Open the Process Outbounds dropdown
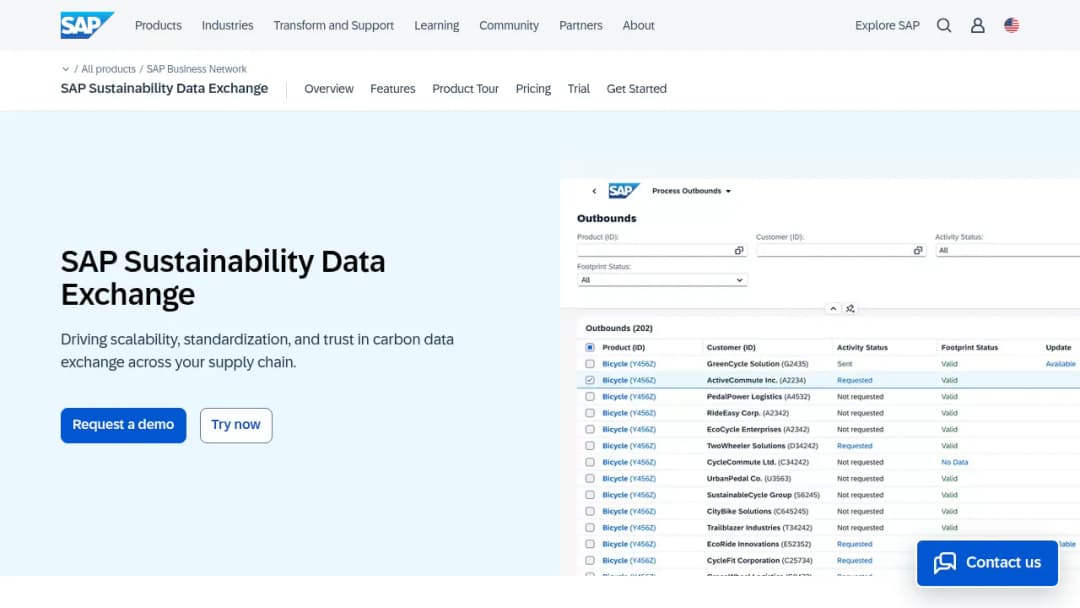Image resolution: width=1080 pixels, height=608 pixels. pyautogui.click(x=691, y=191)
